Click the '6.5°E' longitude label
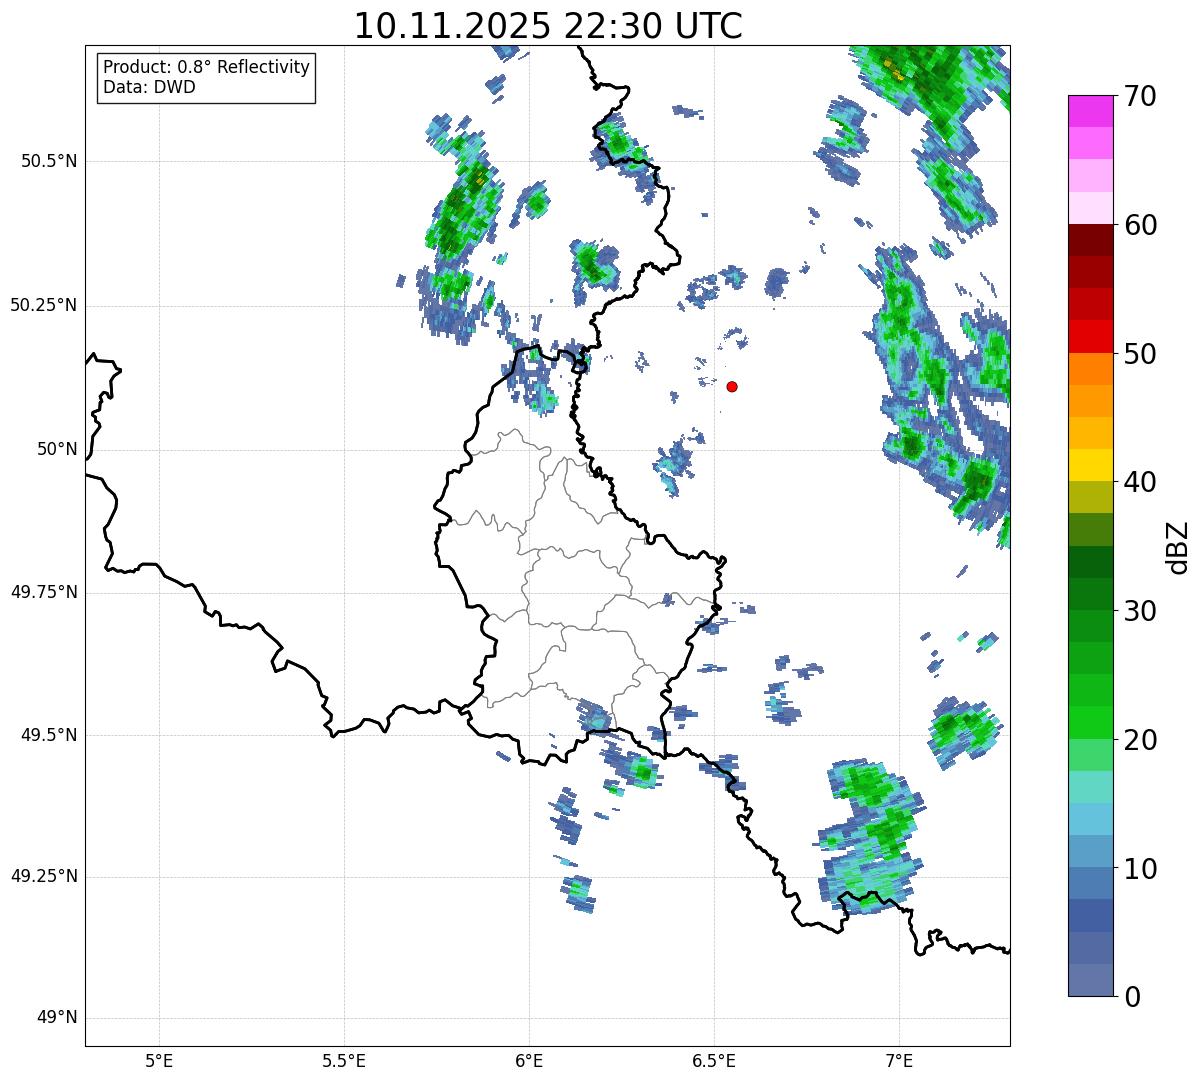The width and height of the screenshot is (1202, 1081). pos(714,1060)
